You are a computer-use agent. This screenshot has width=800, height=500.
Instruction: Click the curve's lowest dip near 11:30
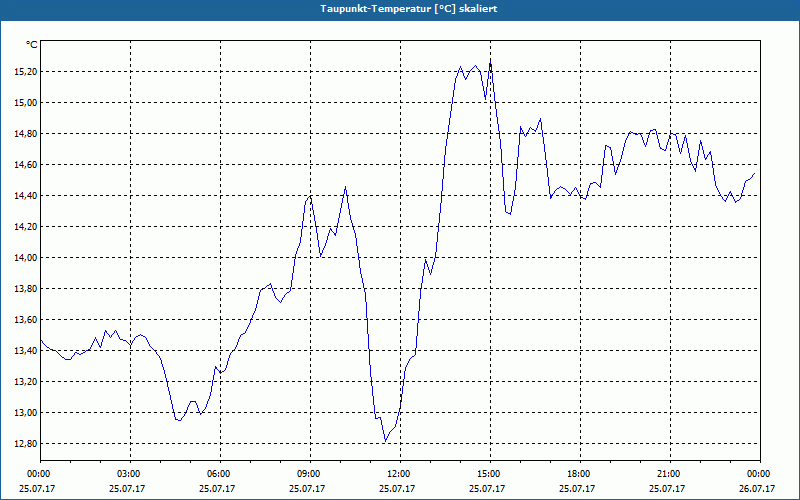click(386, 441)
